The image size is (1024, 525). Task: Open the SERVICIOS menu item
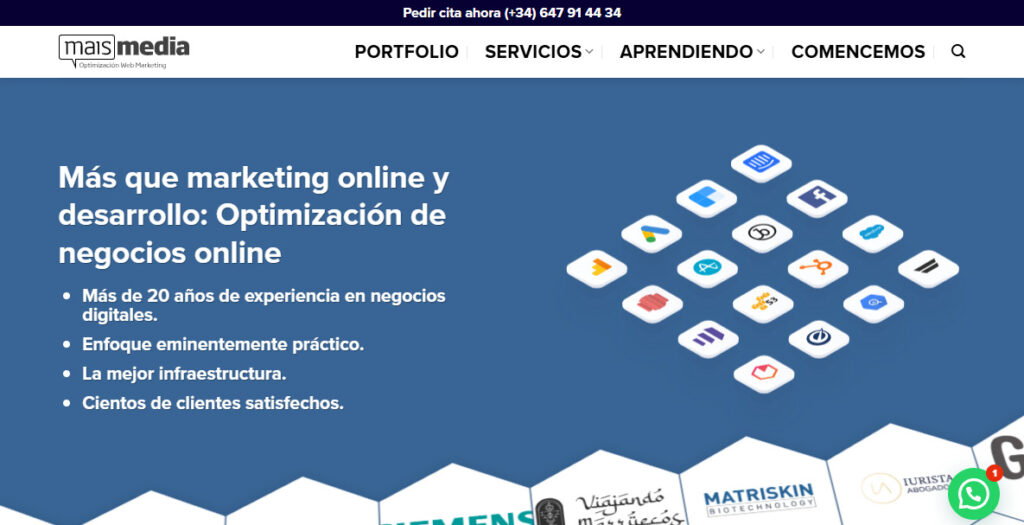[x=533, y=52]
